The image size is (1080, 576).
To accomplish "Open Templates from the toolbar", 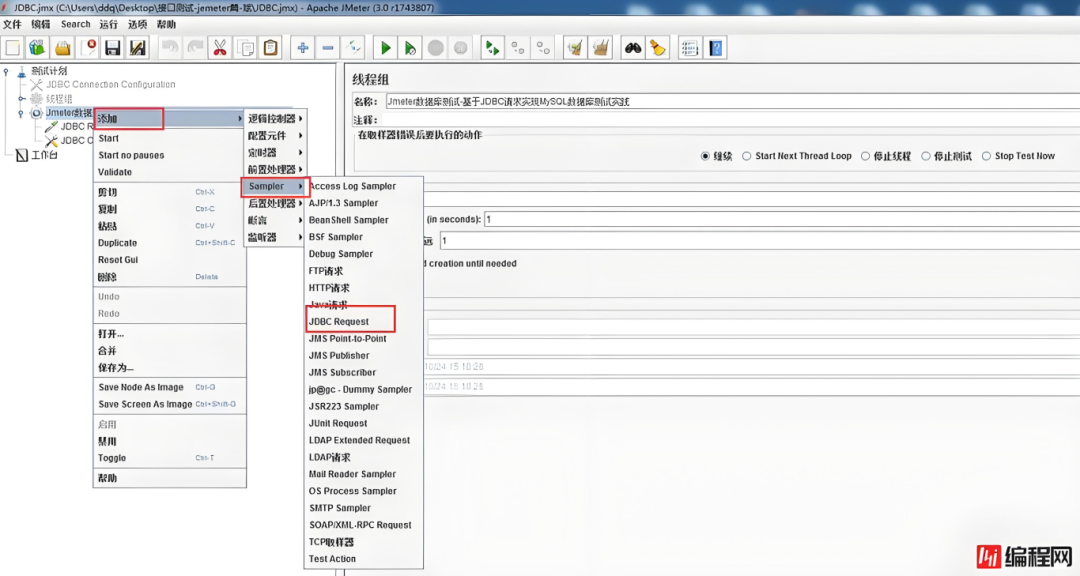I will click(x=37, y=48).
